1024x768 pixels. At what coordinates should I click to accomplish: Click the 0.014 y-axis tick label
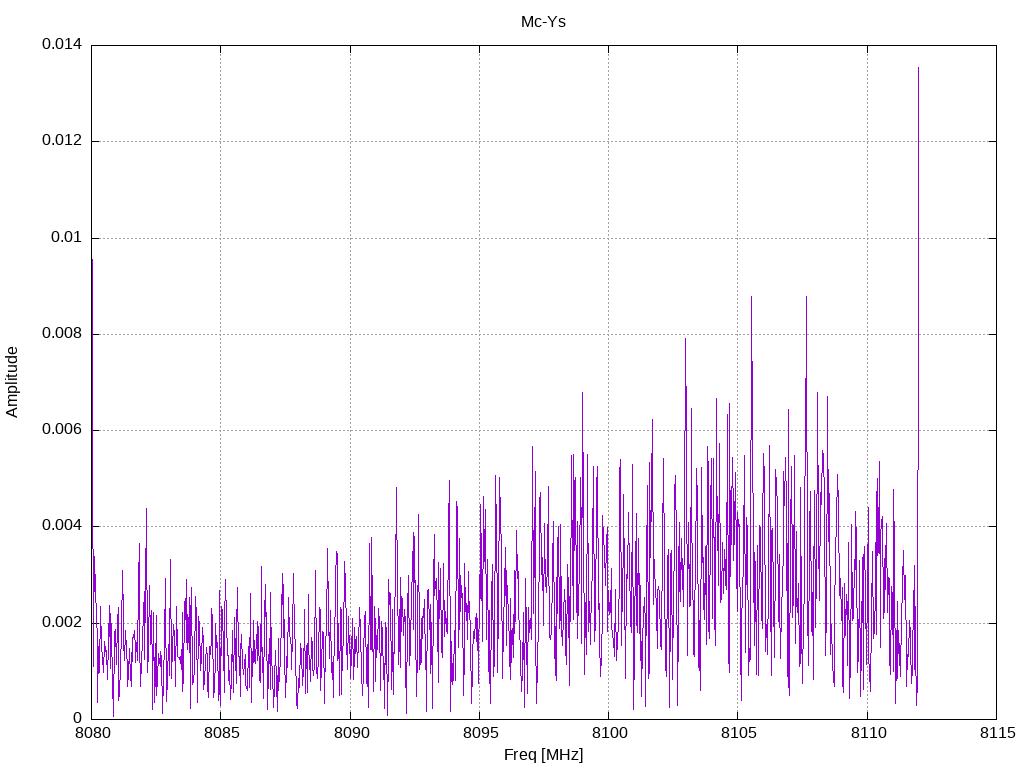[61, 45]
